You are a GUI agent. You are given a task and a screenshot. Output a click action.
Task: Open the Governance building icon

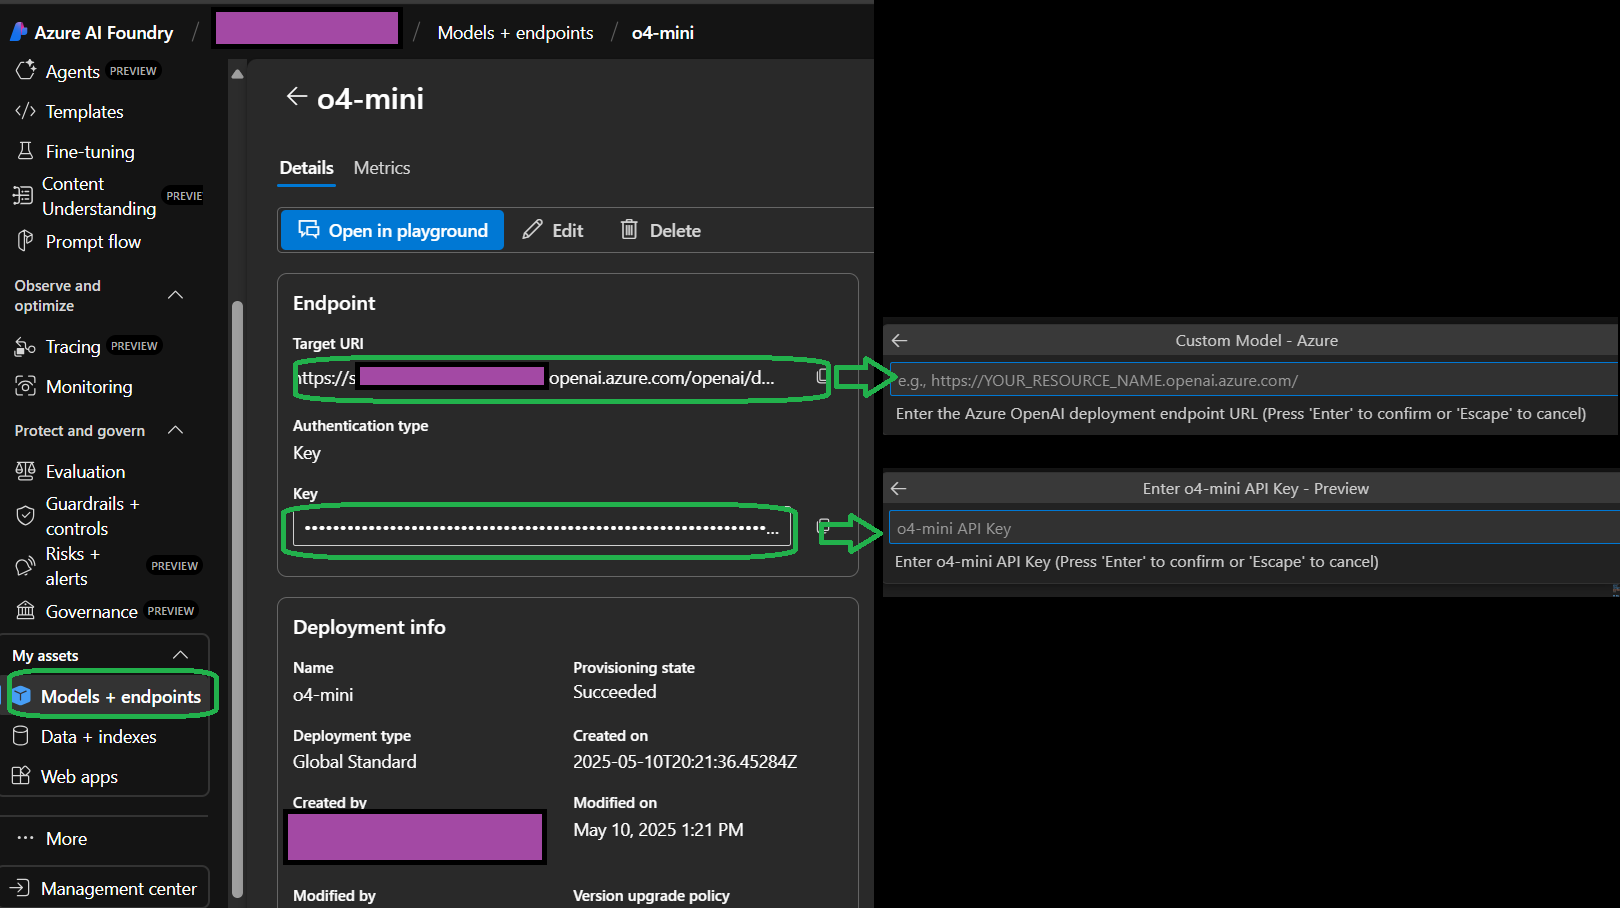(25, 611)
